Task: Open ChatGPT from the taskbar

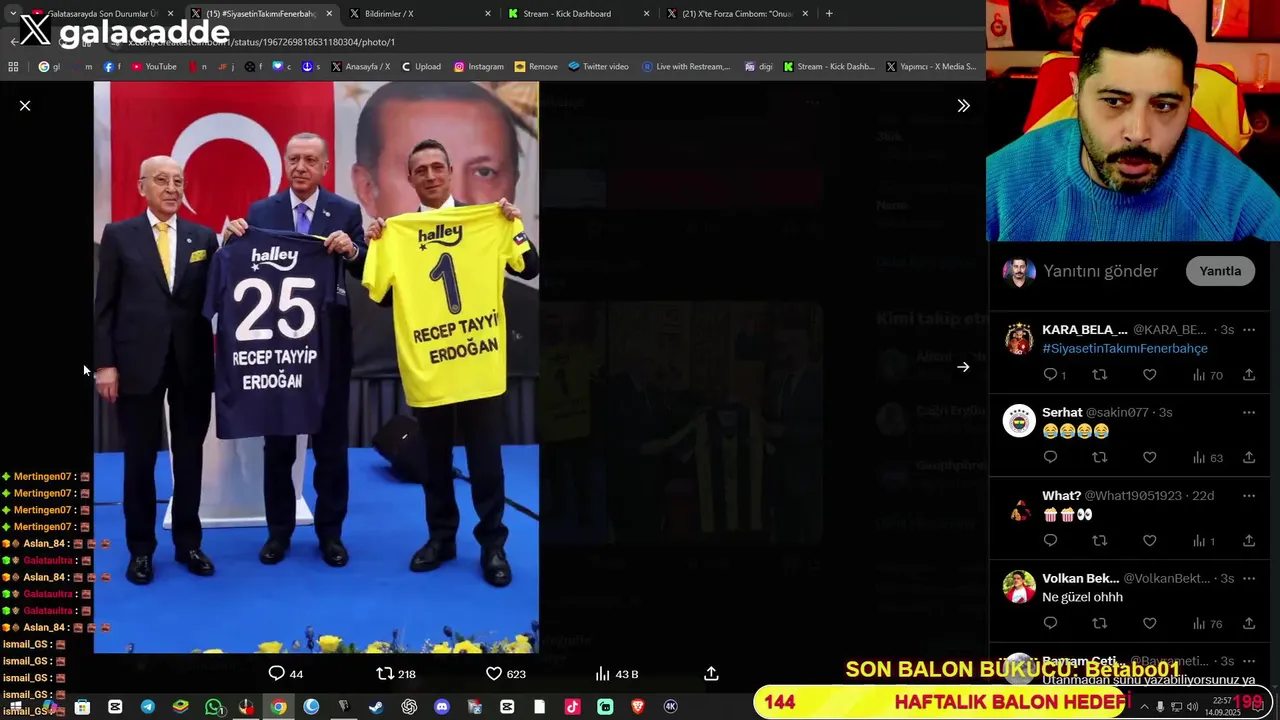Action: [x=409, y=707]
